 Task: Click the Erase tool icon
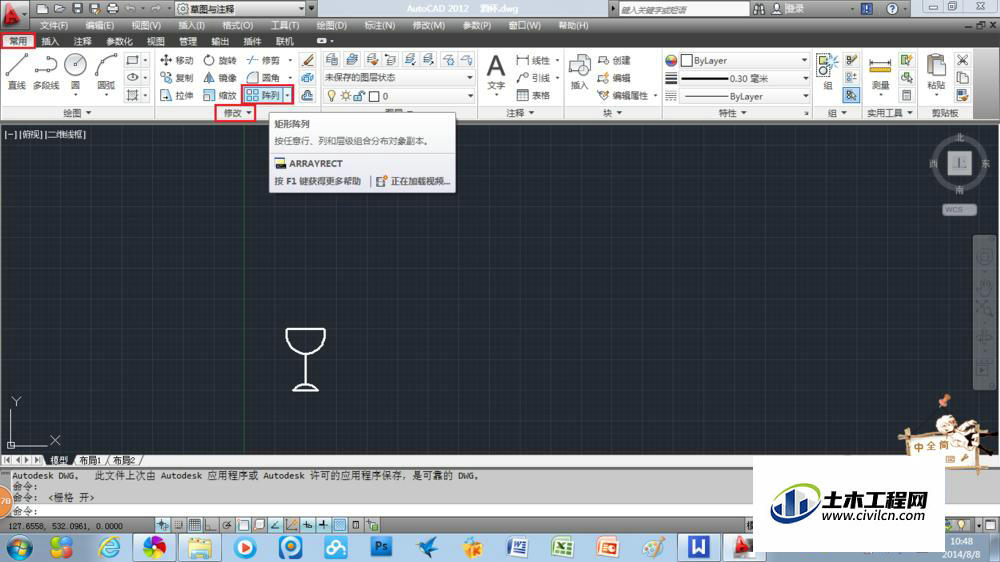(307, 60)
